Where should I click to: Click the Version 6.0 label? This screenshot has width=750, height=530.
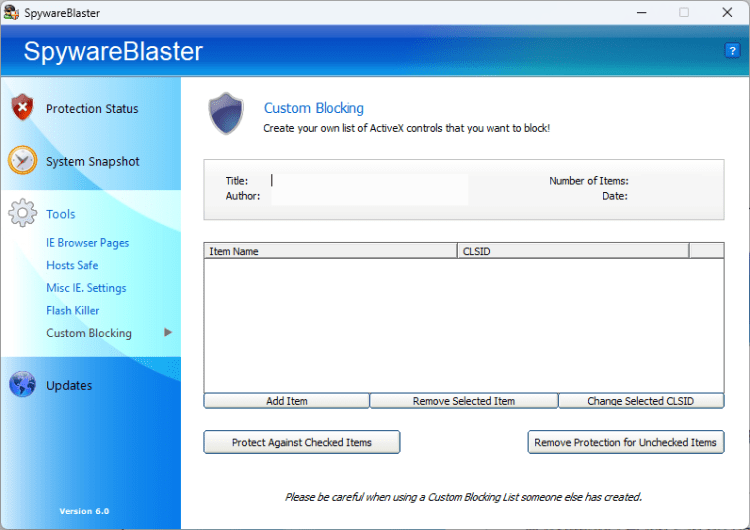point(84,511)
